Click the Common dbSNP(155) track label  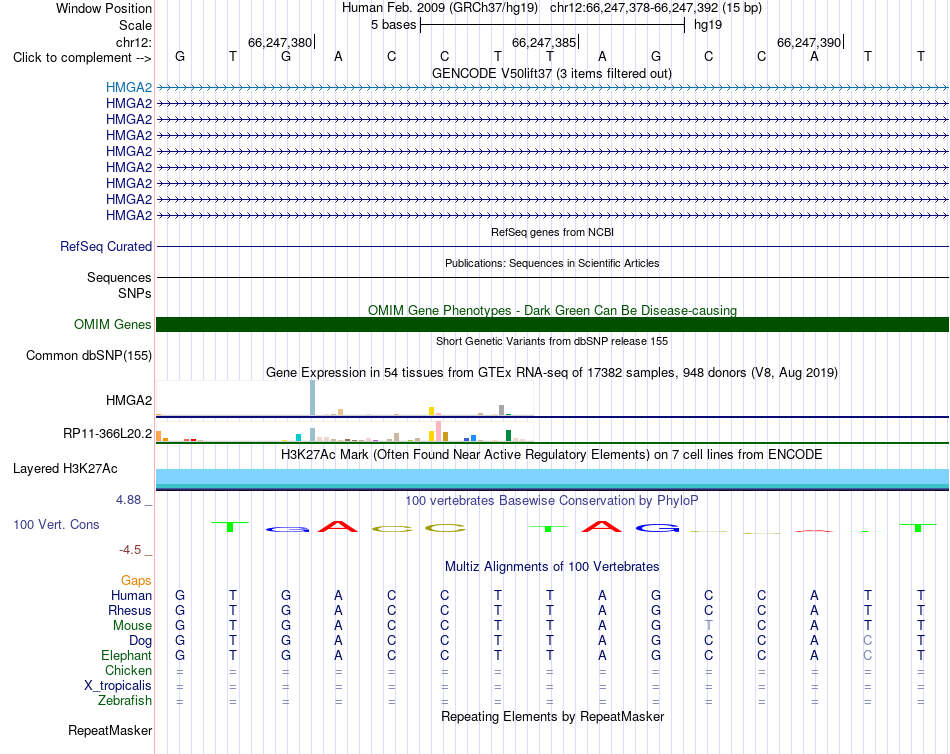pyautogui.click(x=88, y=356)
